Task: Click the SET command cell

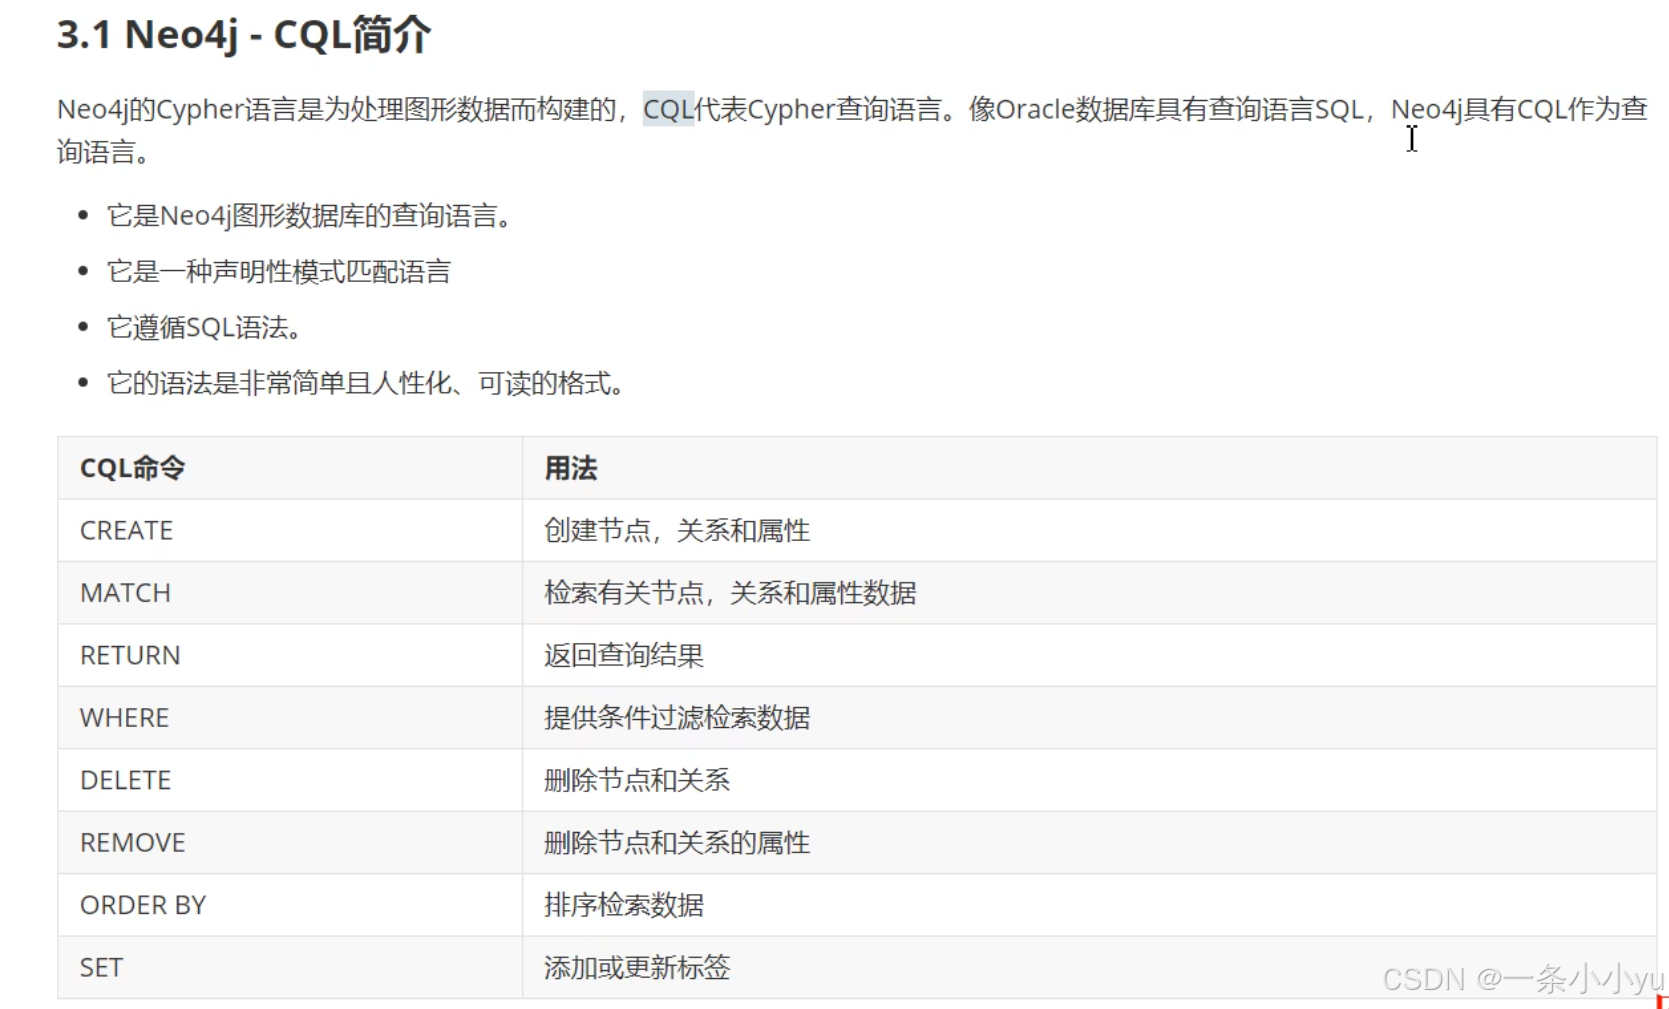Action: tap(290, 968)
